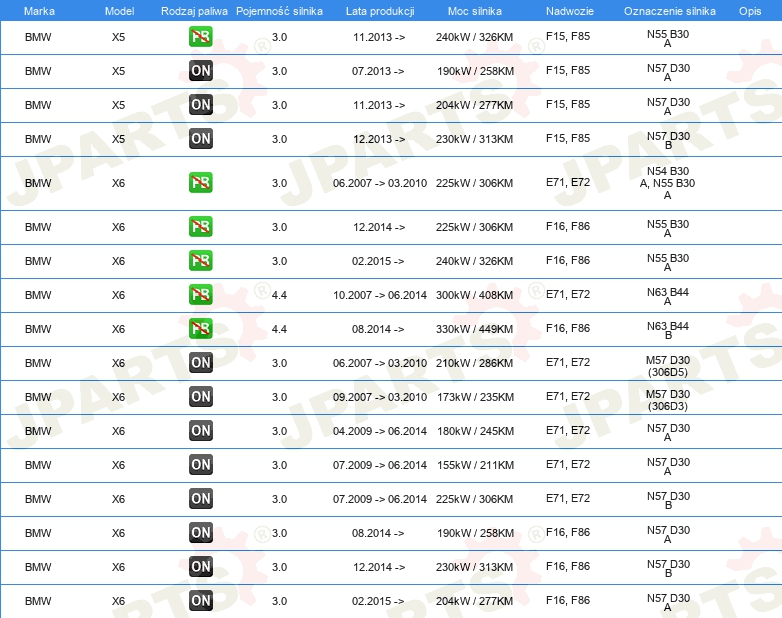Click 4.4 capacity in the 408KM row

(279, 295)
